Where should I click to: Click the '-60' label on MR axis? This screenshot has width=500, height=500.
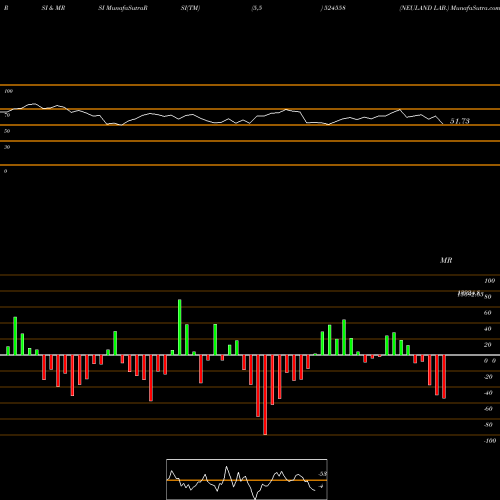coord(488,409)
